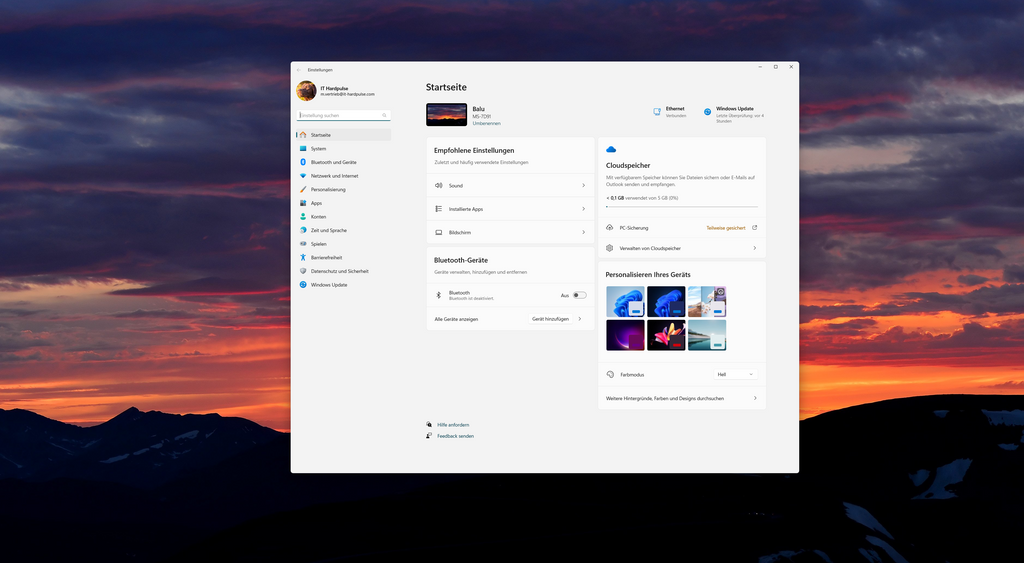Click the Windows Update icon in header
The image size is (1024, 563).
(707, 112)
